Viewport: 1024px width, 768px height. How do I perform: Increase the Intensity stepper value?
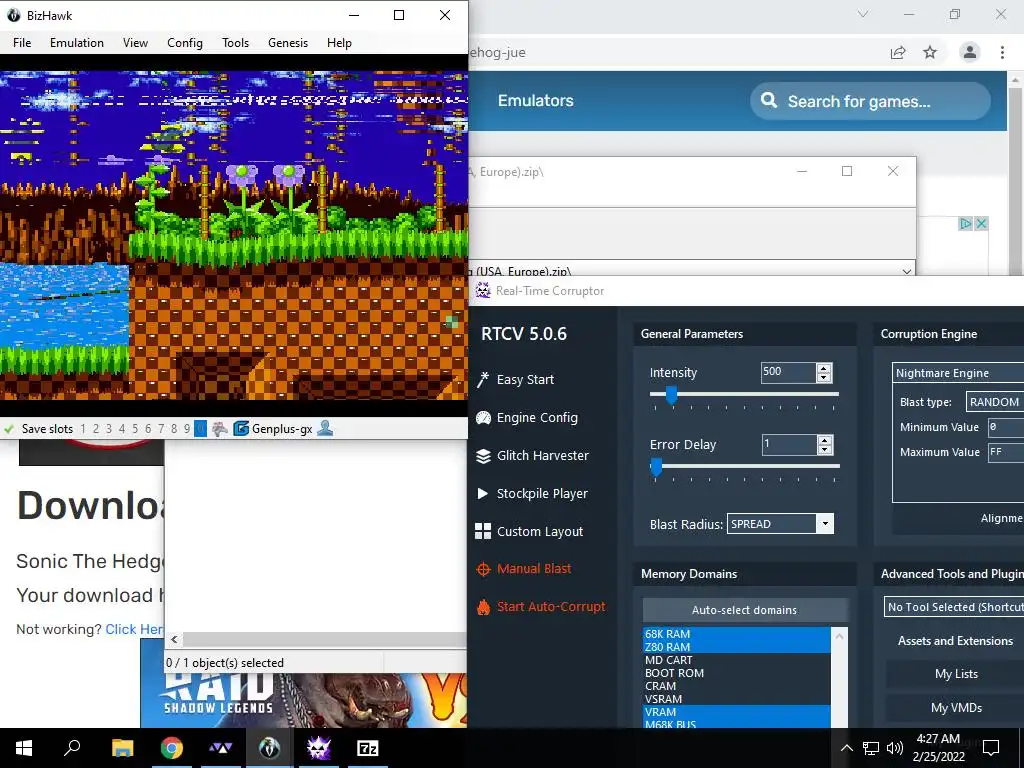click(x=824, y=368)
